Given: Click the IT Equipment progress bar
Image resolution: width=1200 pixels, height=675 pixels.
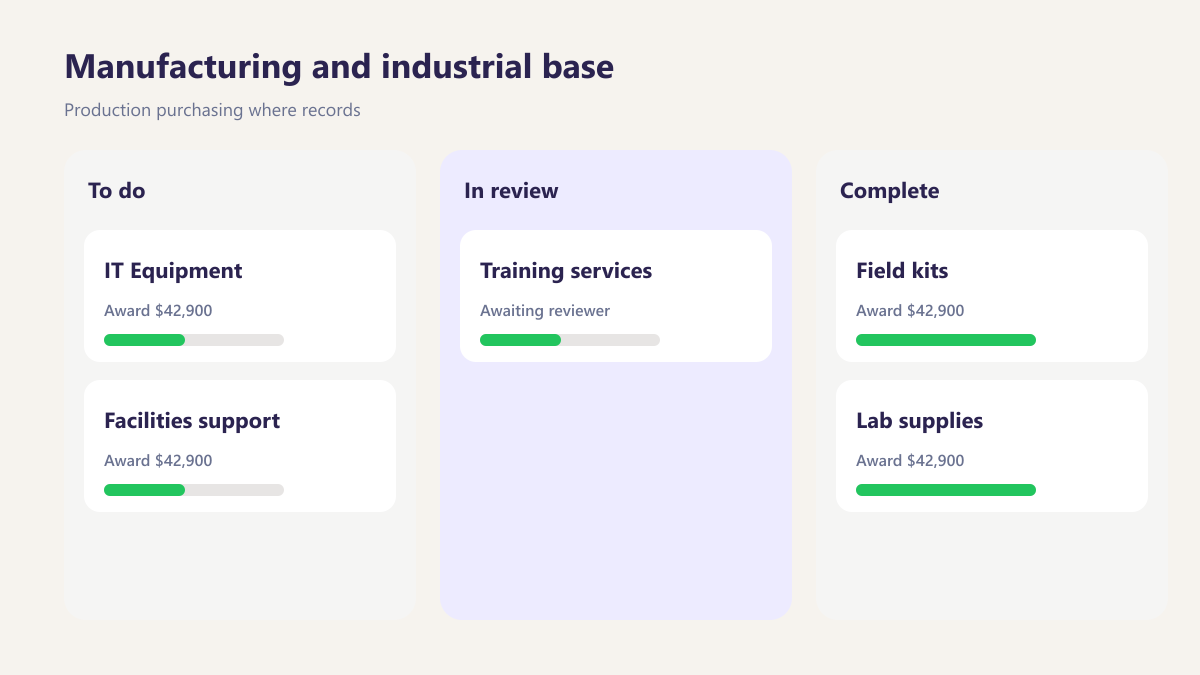Looking at the screenshot, I should [194, 340].
